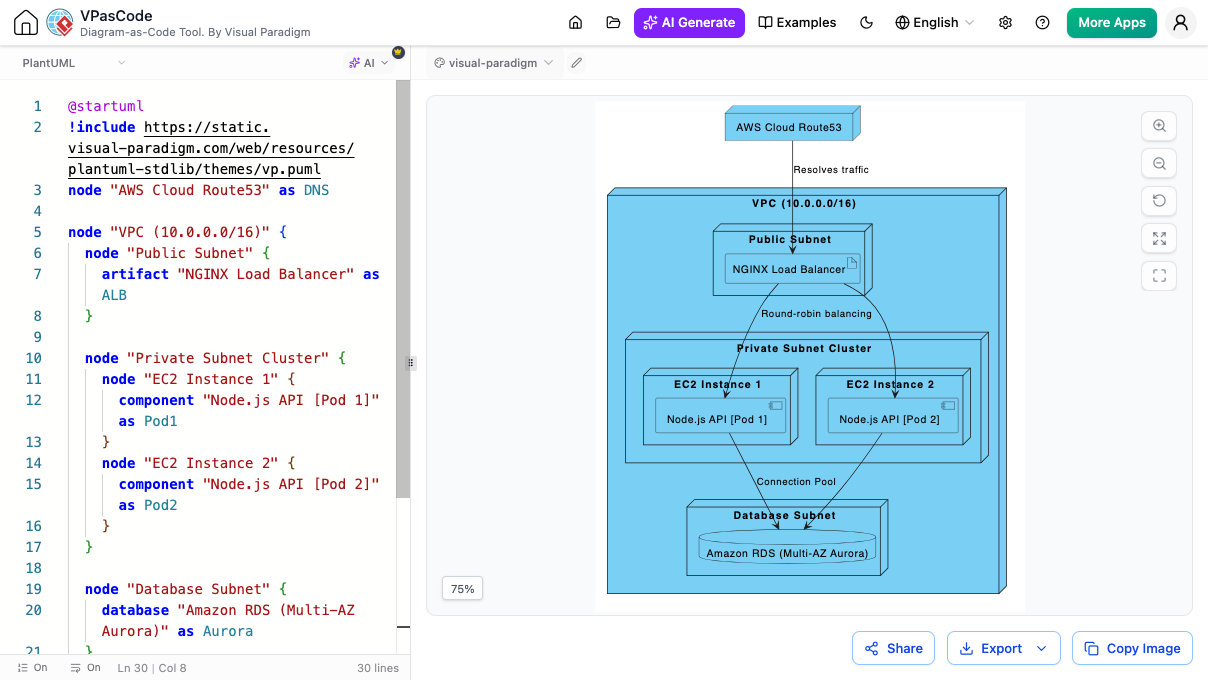The width and height of the screenshot is (1208, 680).
Task: Click the EC2 Instance 2 node title
Action: pos(890,384)
